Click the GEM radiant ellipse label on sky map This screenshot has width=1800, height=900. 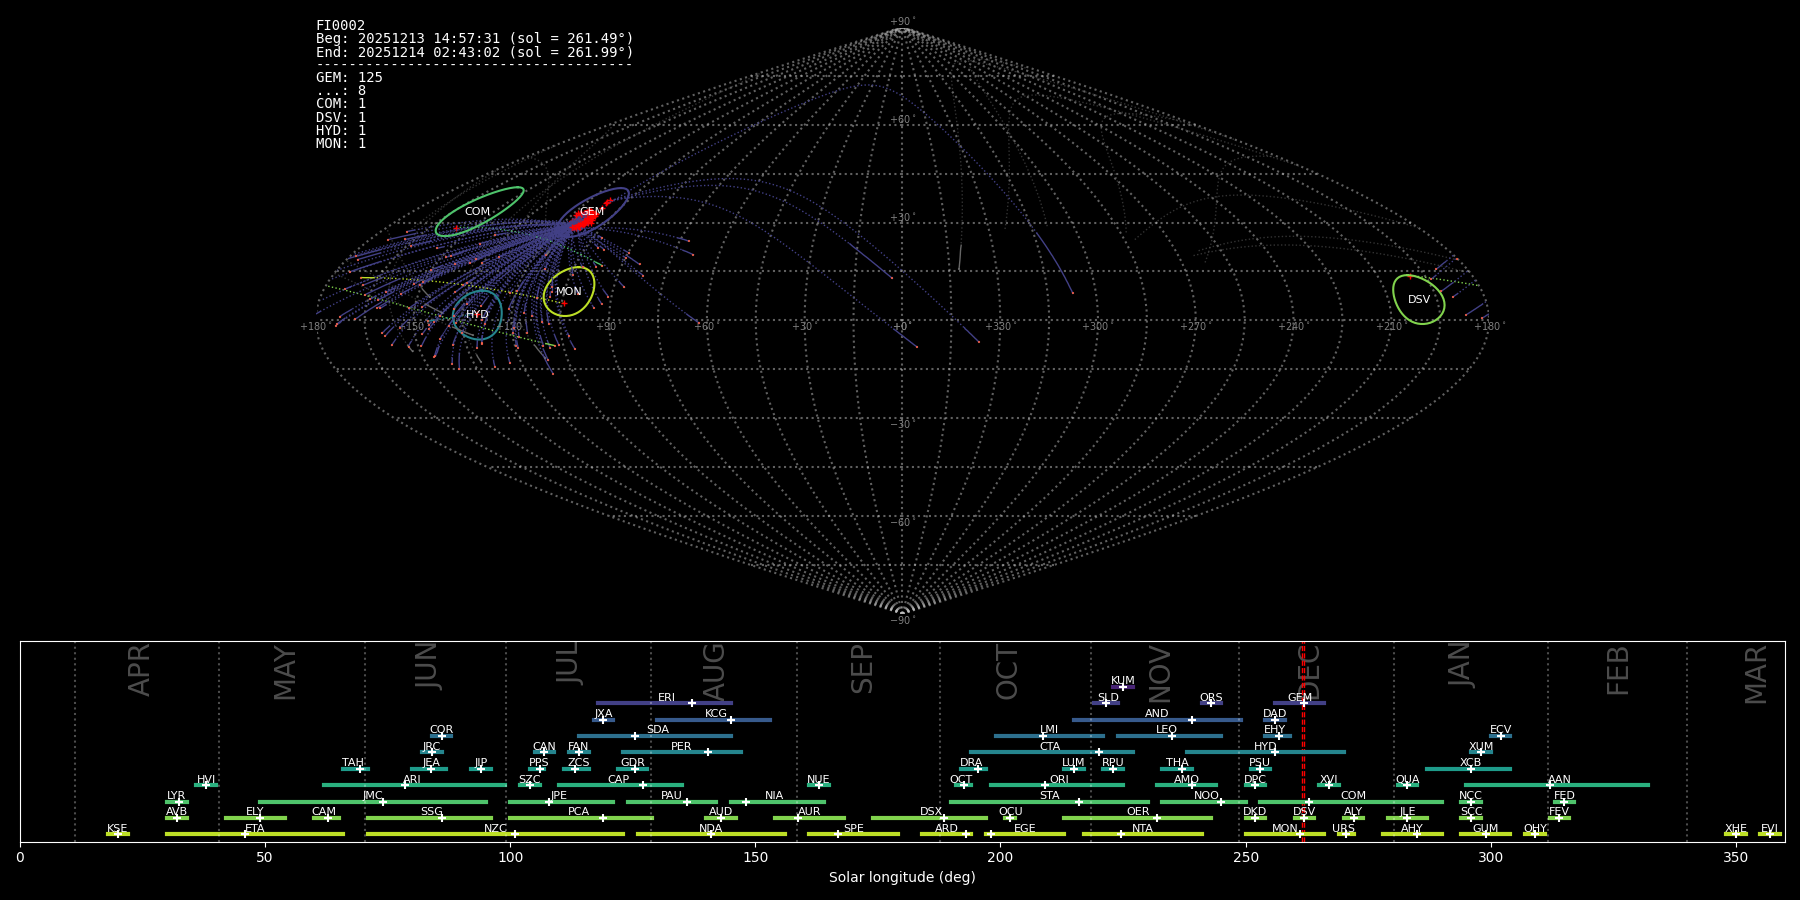[x=592, y=212]
